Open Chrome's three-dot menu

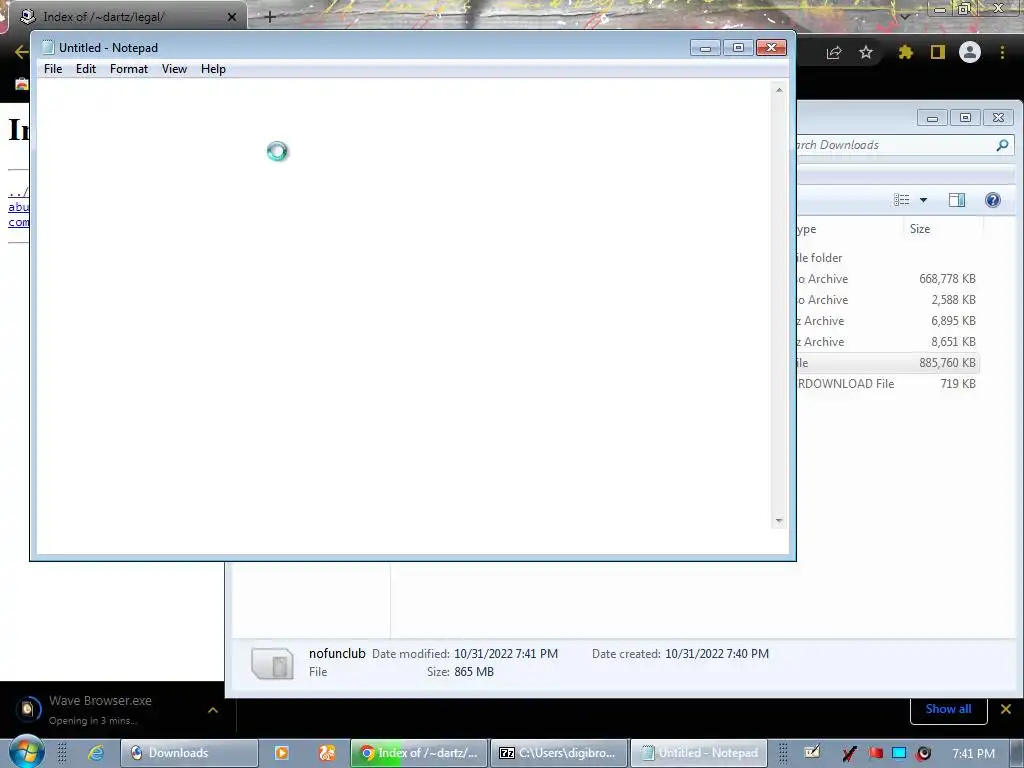point(1002,52)
